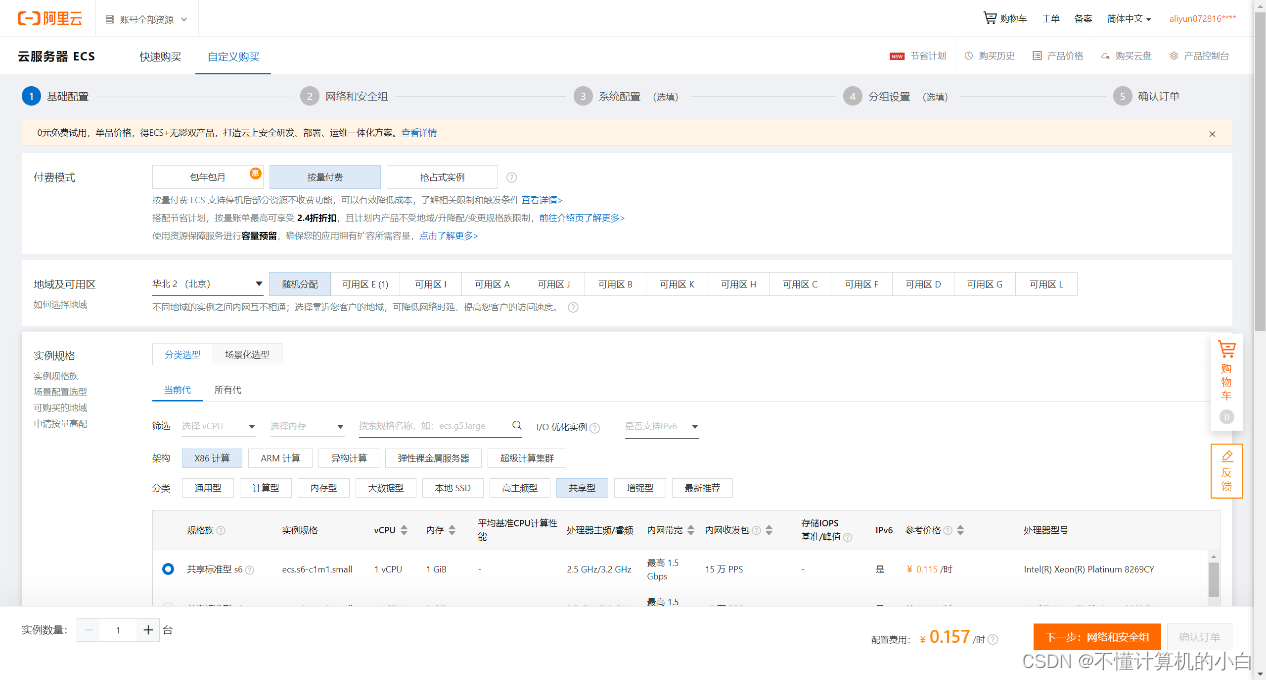Open 产品价格 link

pos(1058,56)
